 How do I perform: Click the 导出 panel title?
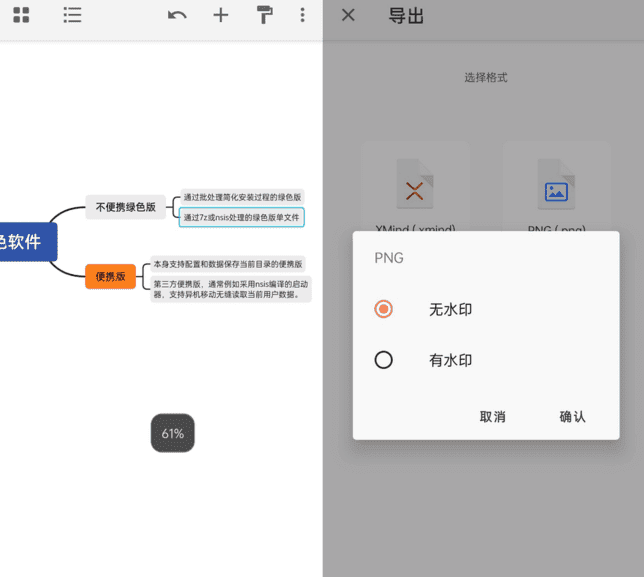click(406, 16)
